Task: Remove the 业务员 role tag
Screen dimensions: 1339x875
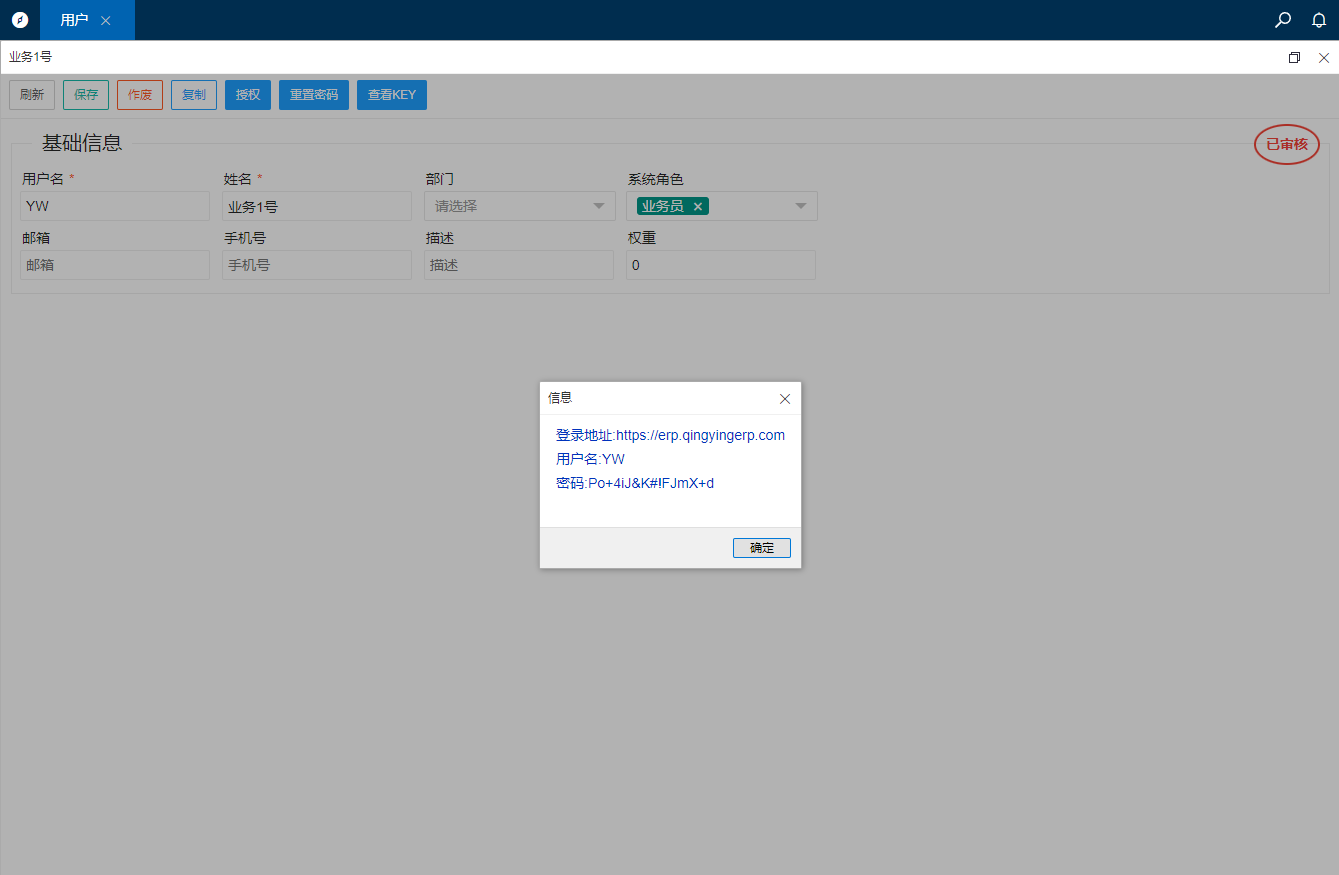Action: [x=698, y=206]
